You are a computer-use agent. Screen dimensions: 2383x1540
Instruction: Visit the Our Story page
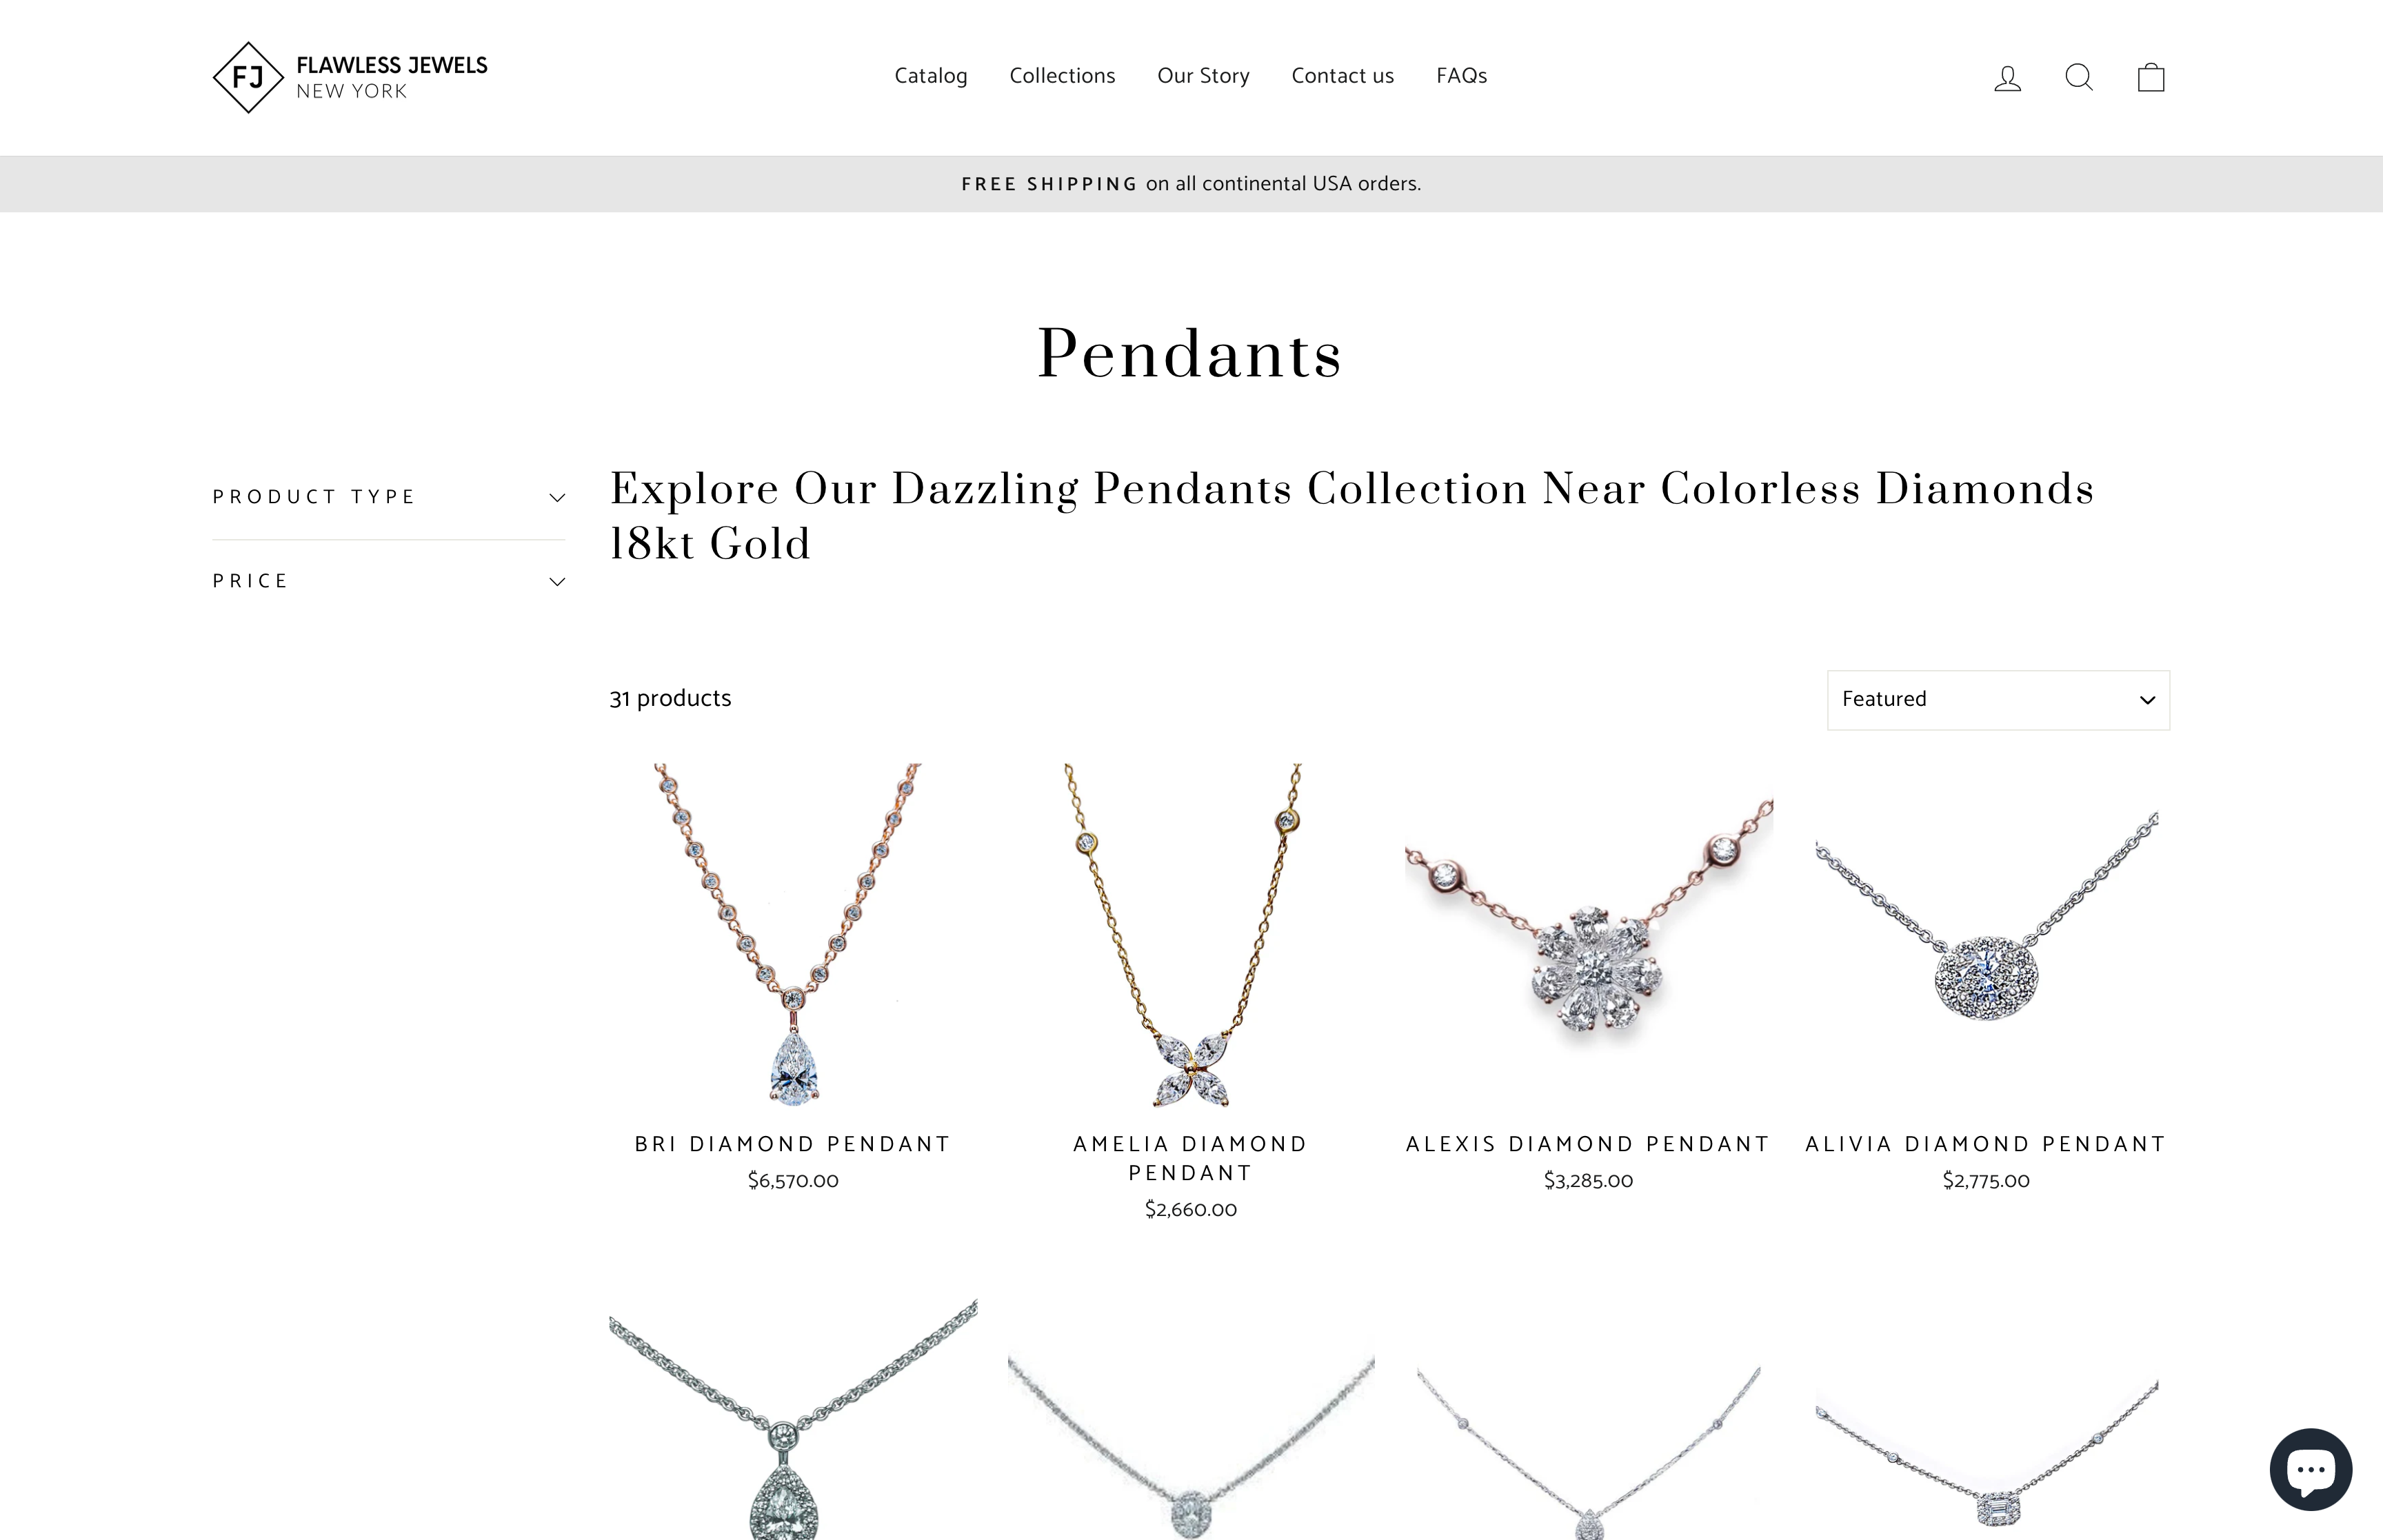1203,76
